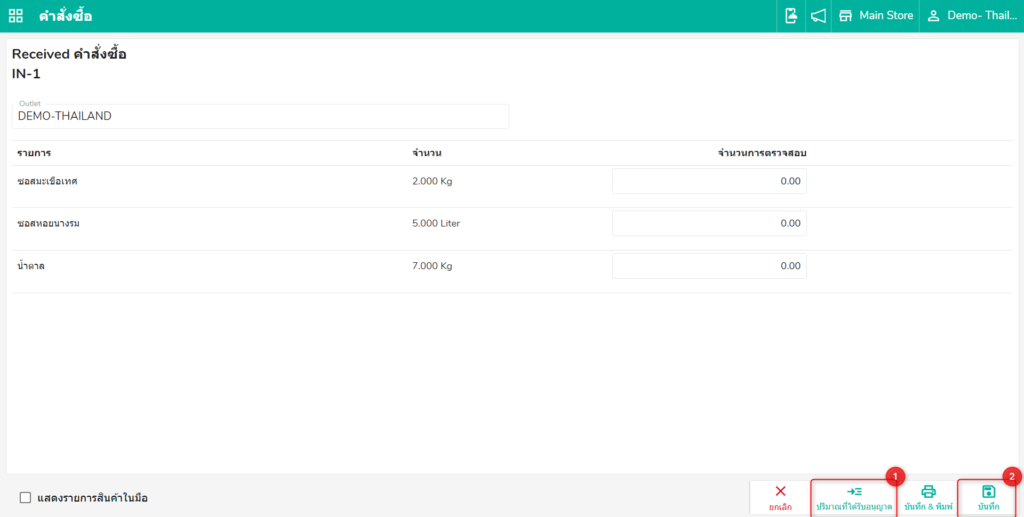Screen dimensions: 1024x517
Task: Open the announcements megaphone icon
Action: point(818,16)
